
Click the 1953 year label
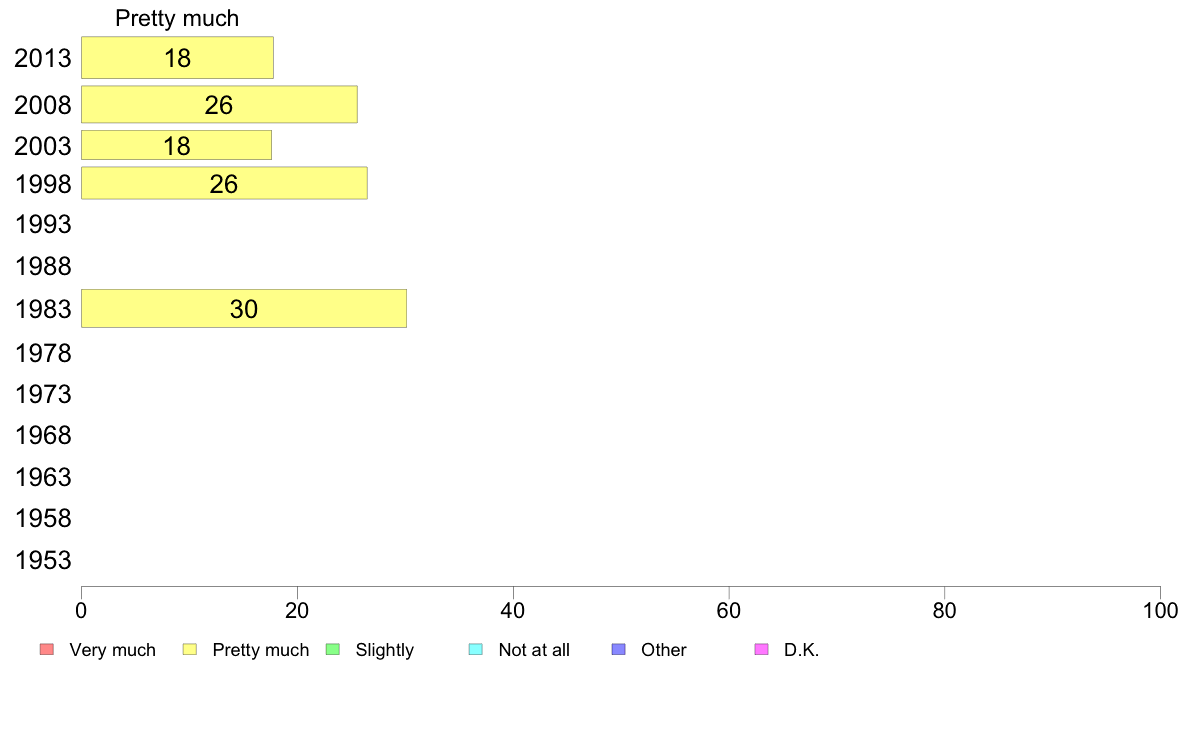point(43,560)
